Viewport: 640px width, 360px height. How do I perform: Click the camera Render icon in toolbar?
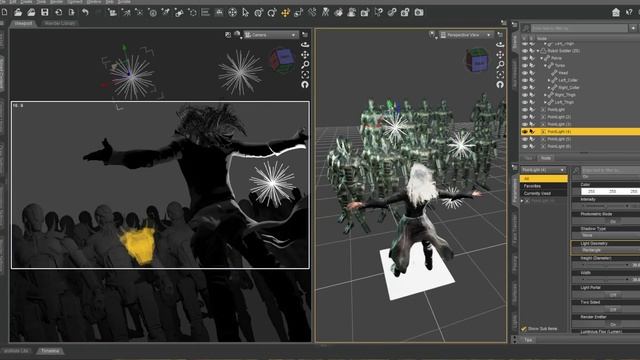click(x=419, y=12)
